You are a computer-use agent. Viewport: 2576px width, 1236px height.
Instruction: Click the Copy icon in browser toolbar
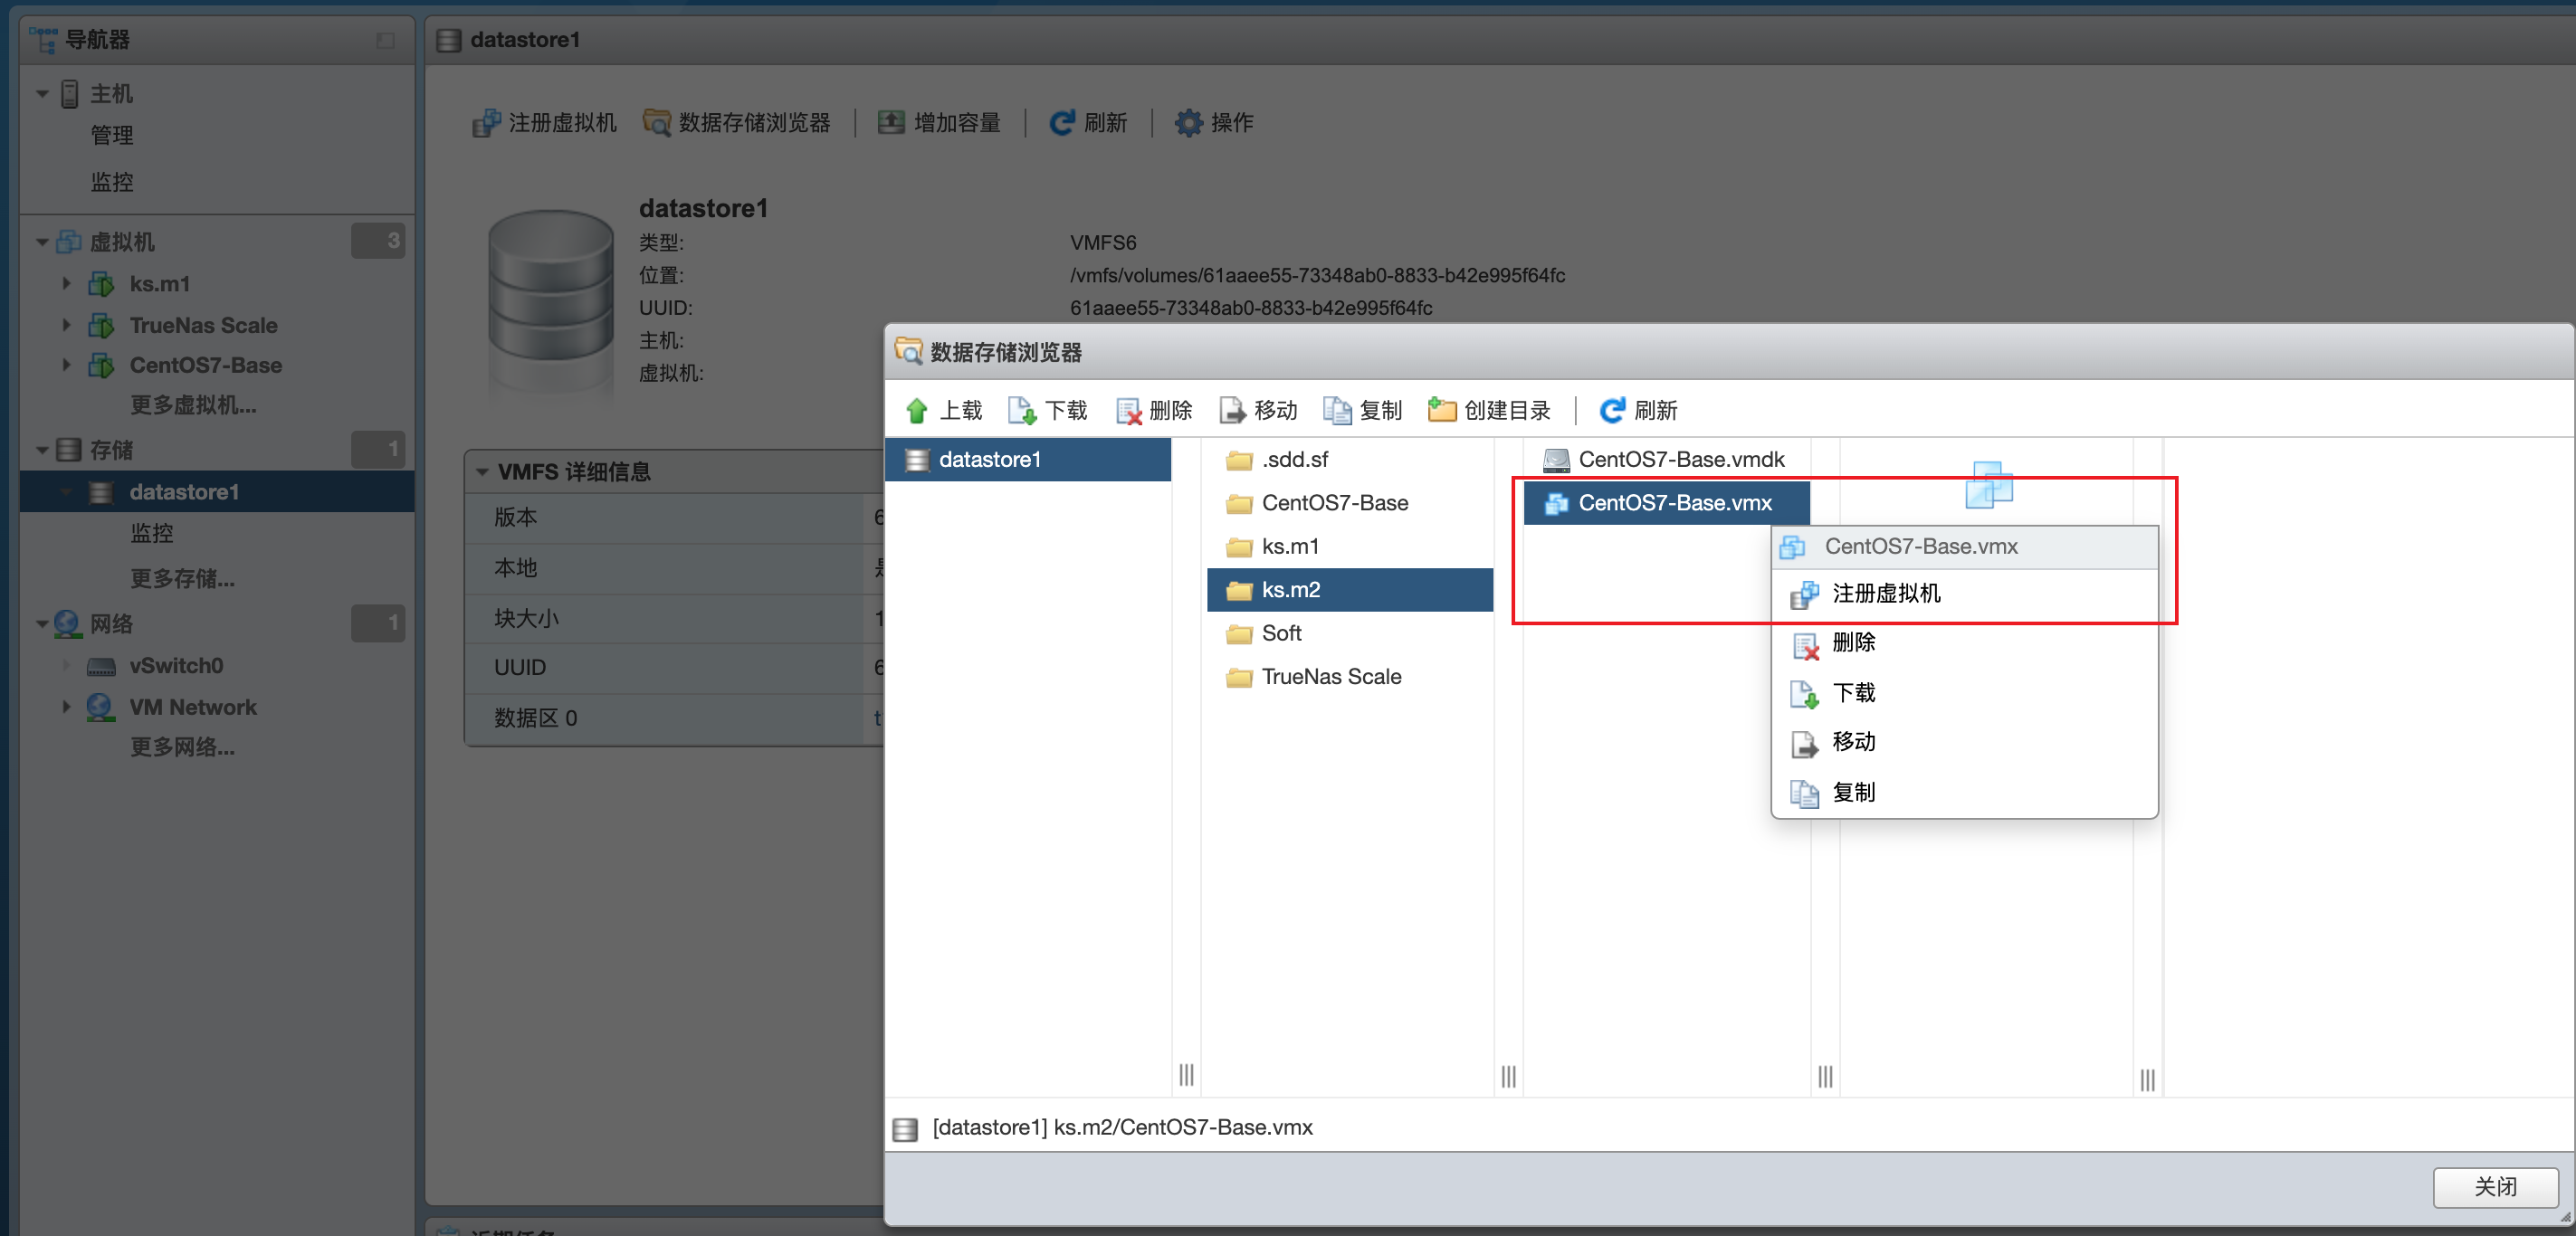[x=1337, y=411]
